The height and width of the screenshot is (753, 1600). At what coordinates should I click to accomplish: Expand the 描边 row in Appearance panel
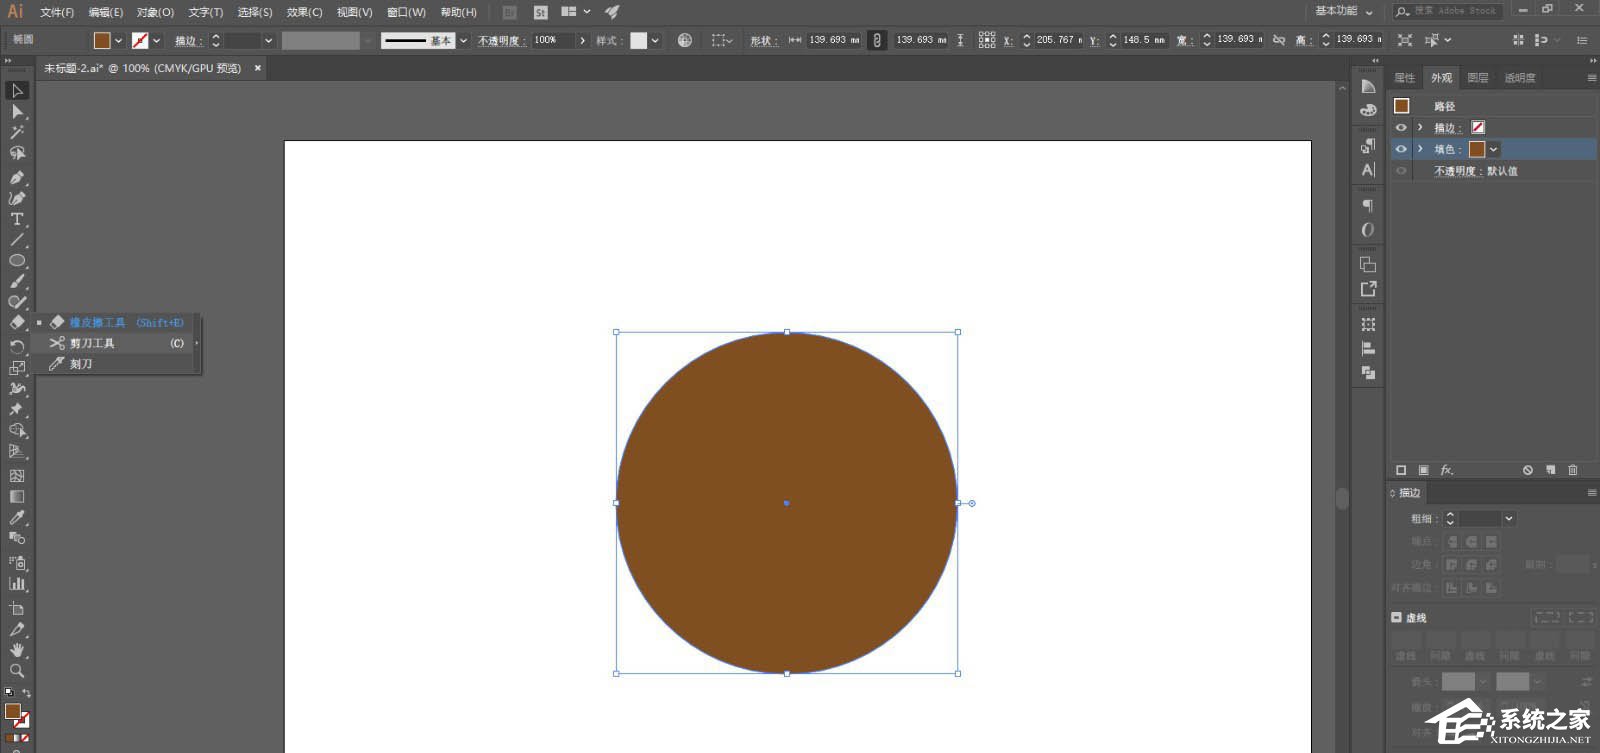click(1420, 128)
